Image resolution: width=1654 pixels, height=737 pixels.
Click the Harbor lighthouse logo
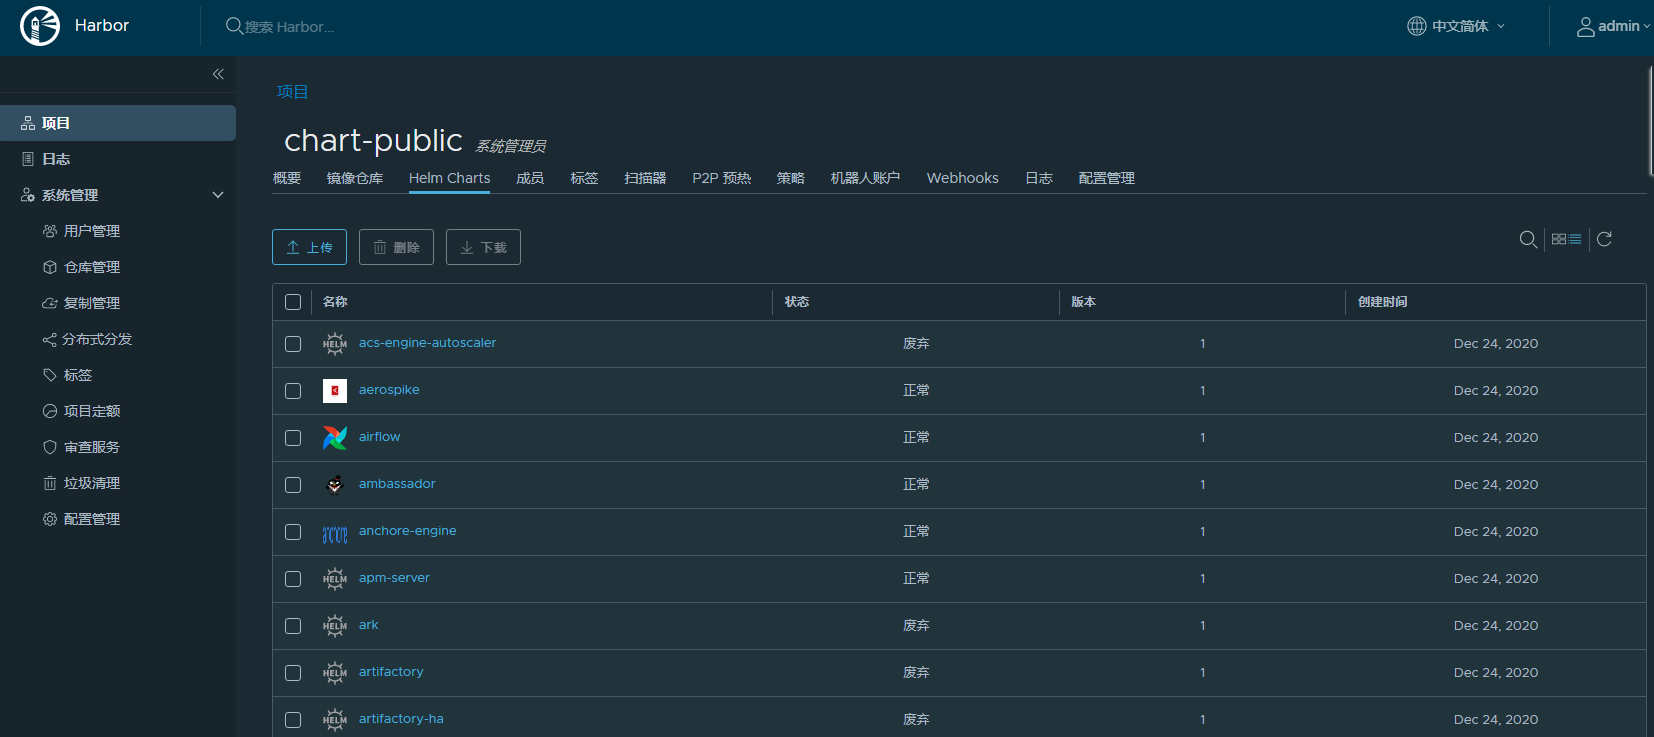(x=40, y=26)
